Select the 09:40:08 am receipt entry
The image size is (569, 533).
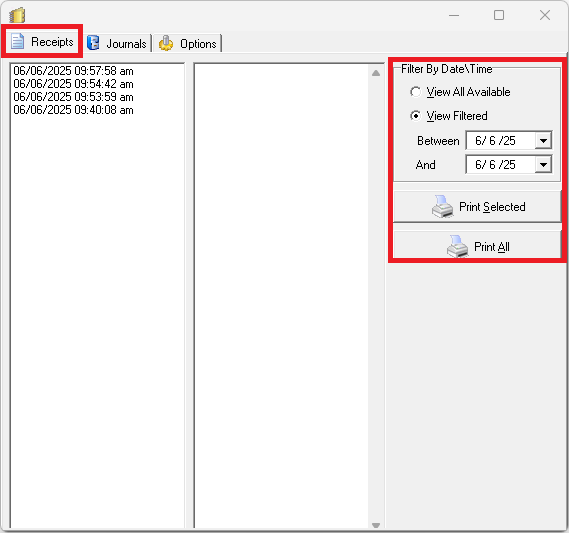(73, 110)
